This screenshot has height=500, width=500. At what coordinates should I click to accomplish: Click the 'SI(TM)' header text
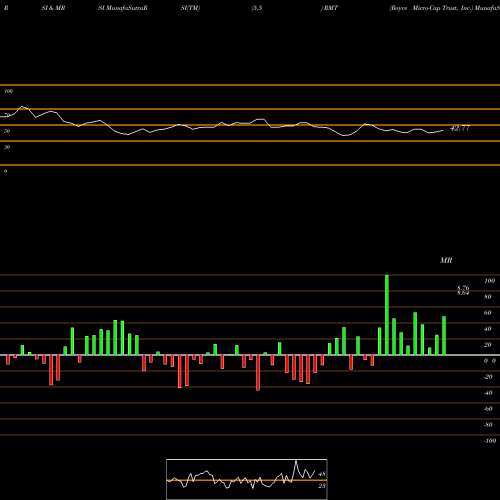190,8
